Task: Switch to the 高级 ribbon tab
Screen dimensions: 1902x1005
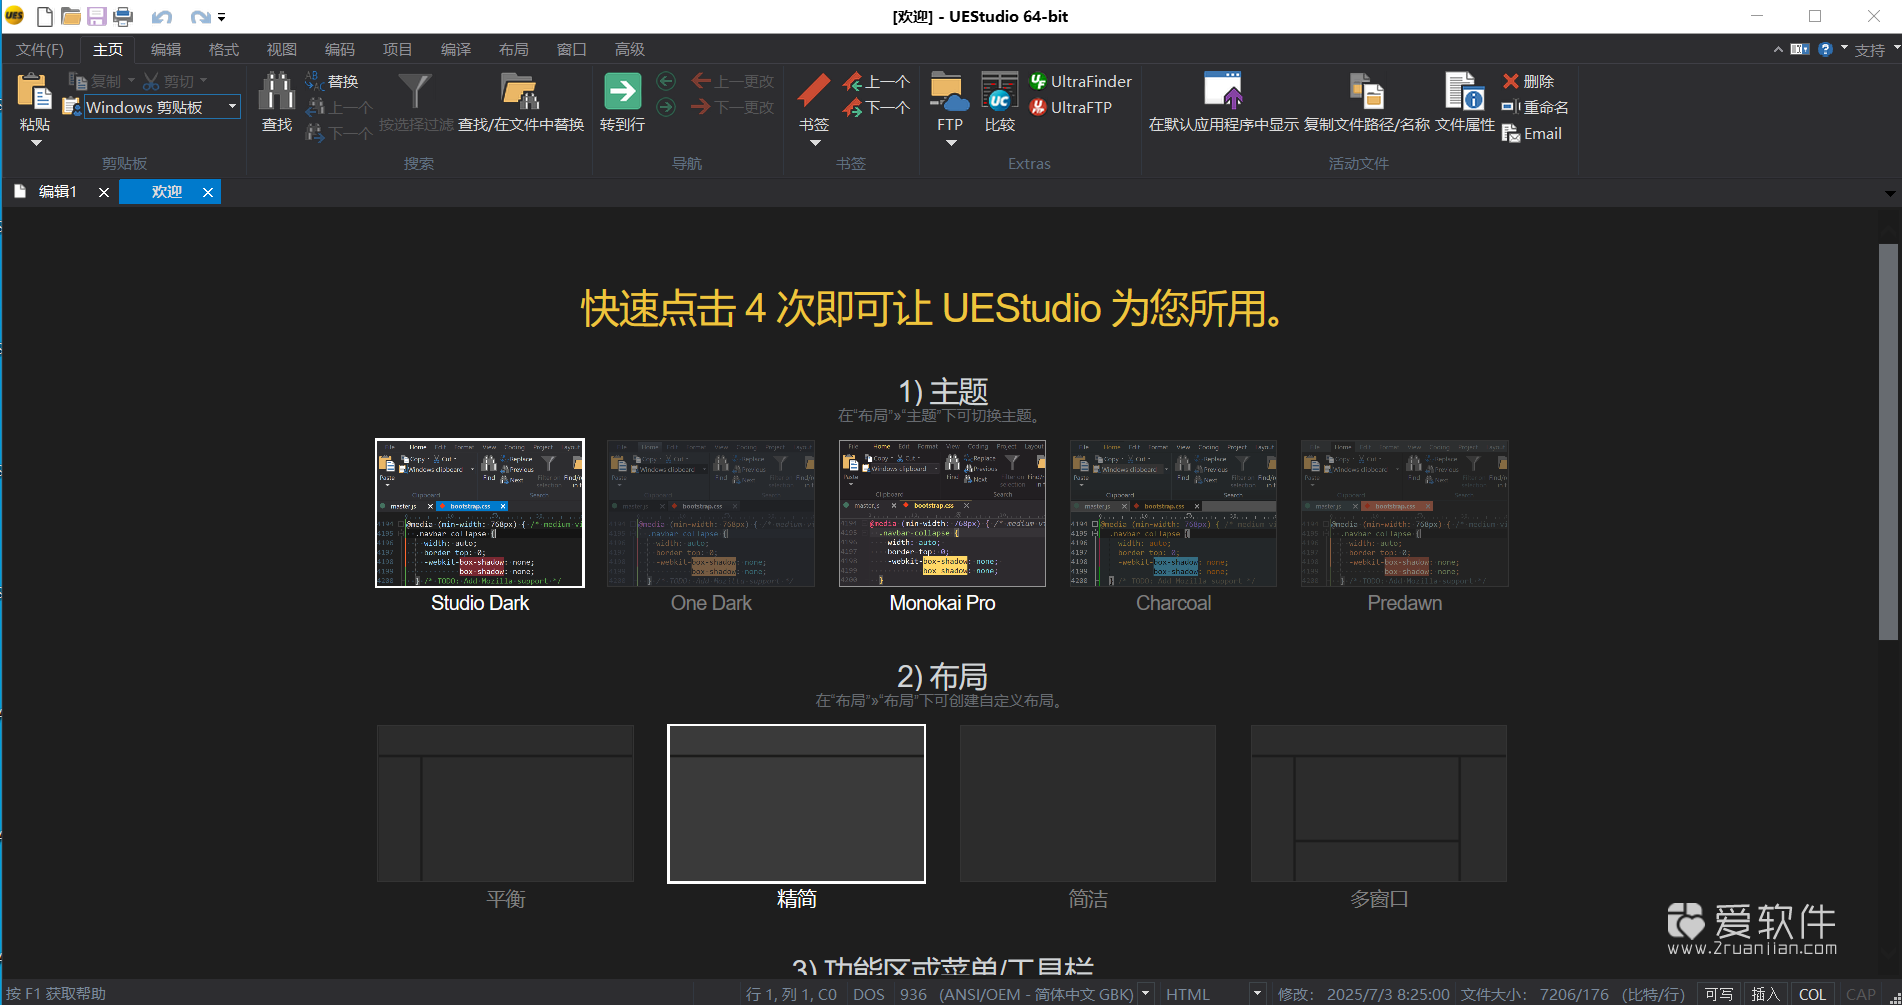Action: click(x=630, y=49)
